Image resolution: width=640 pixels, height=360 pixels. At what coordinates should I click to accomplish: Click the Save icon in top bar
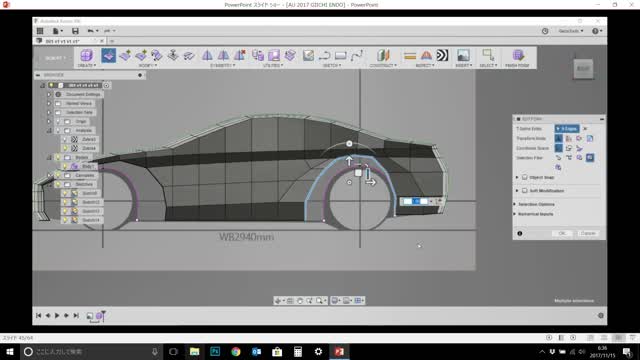click(x=75, y=31)
